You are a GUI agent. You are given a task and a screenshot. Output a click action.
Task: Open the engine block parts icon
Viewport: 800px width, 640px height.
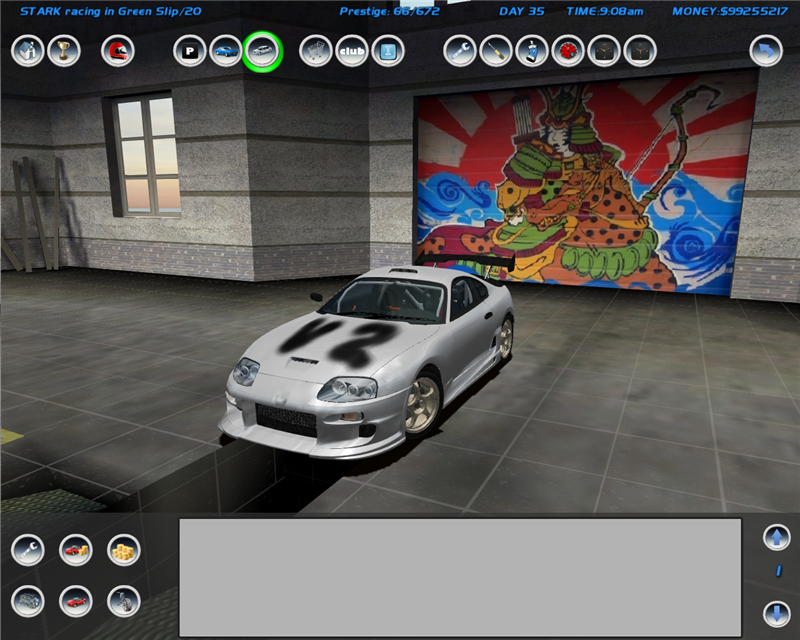28,601
